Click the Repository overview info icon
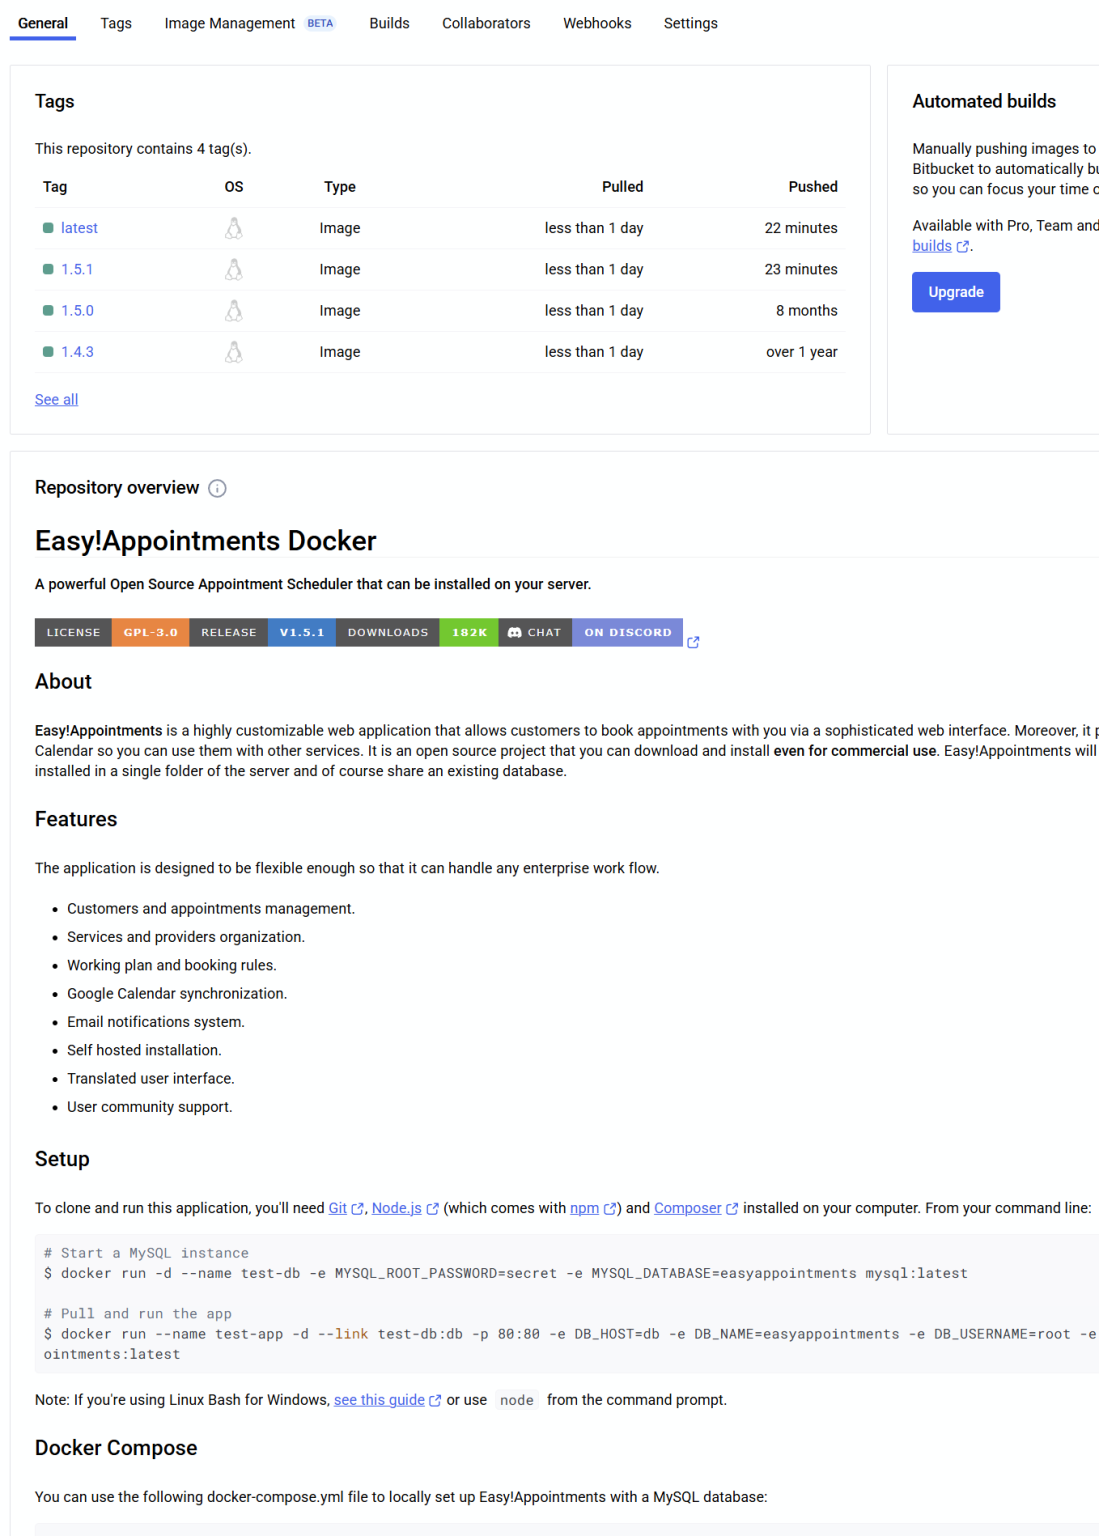This screenshot has width=1099, height=1536. pos(217,488)
